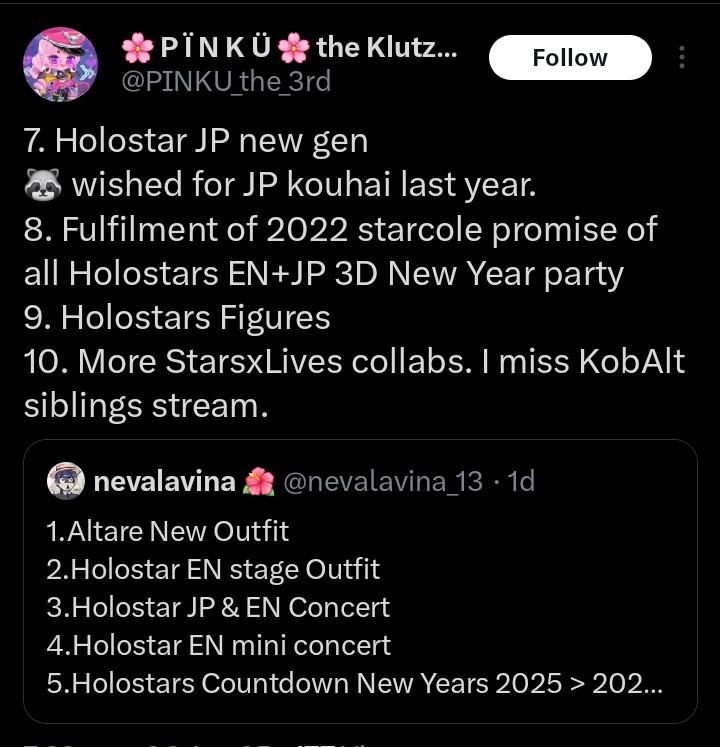Click the '7. Holostar JP new gen' text
720x747 pixels.
point(196,141)
